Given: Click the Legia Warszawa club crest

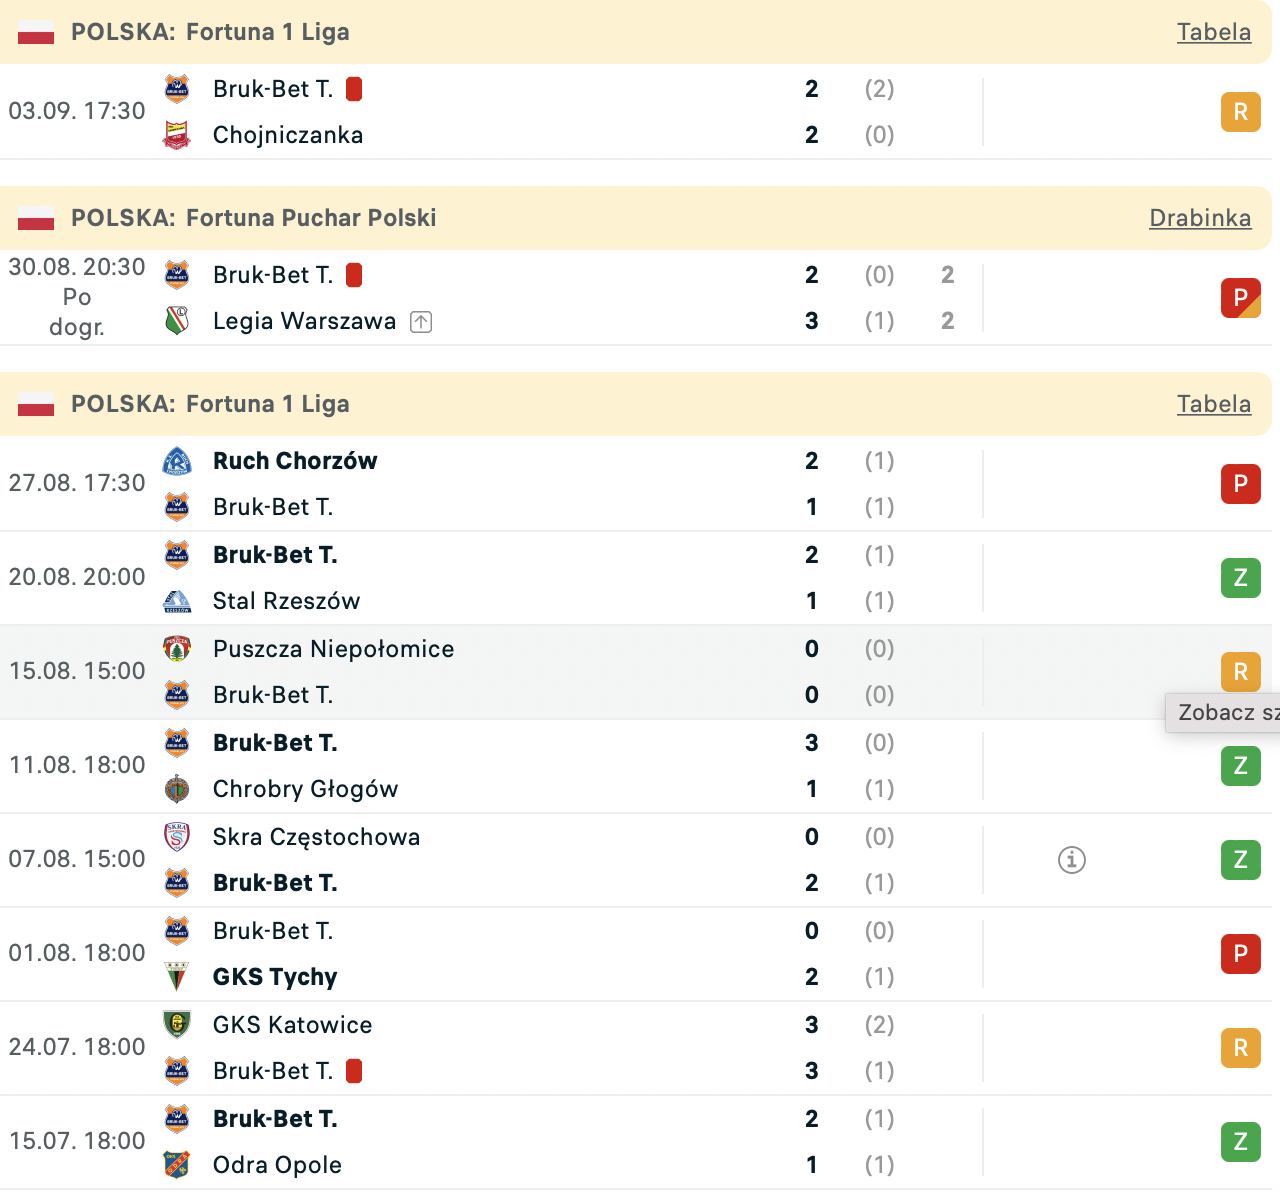Looking at the screenshot, I should tap(177, 321).
